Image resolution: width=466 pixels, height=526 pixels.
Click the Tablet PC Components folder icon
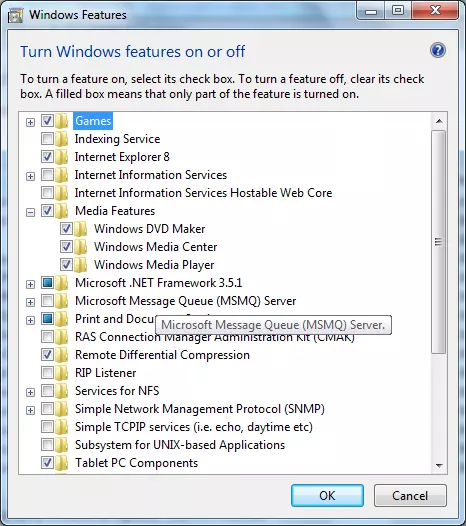pos(61,463)
